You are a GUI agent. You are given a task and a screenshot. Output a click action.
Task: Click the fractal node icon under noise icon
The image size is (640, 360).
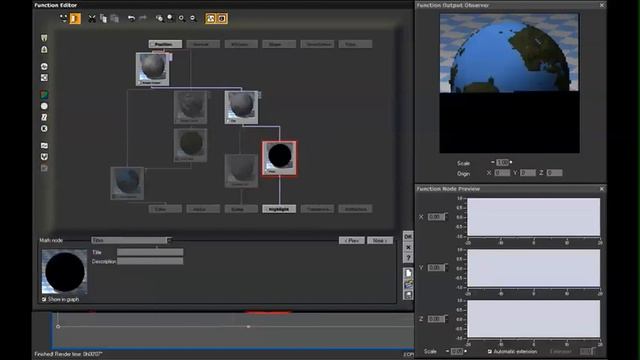pos(44,78)
